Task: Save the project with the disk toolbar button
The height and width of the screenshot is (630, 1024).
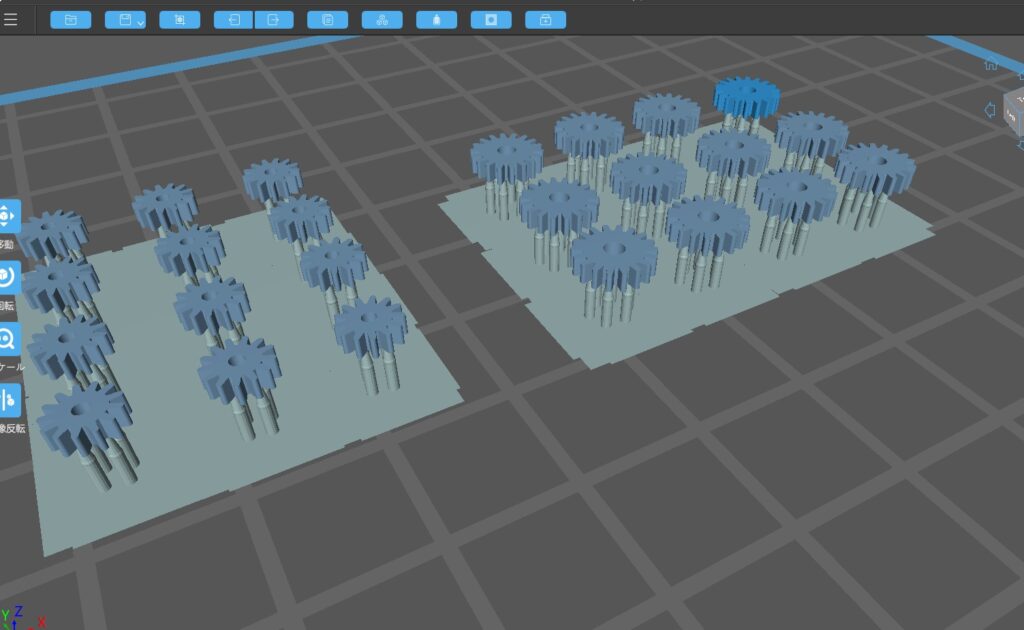Action: point(125,20)
